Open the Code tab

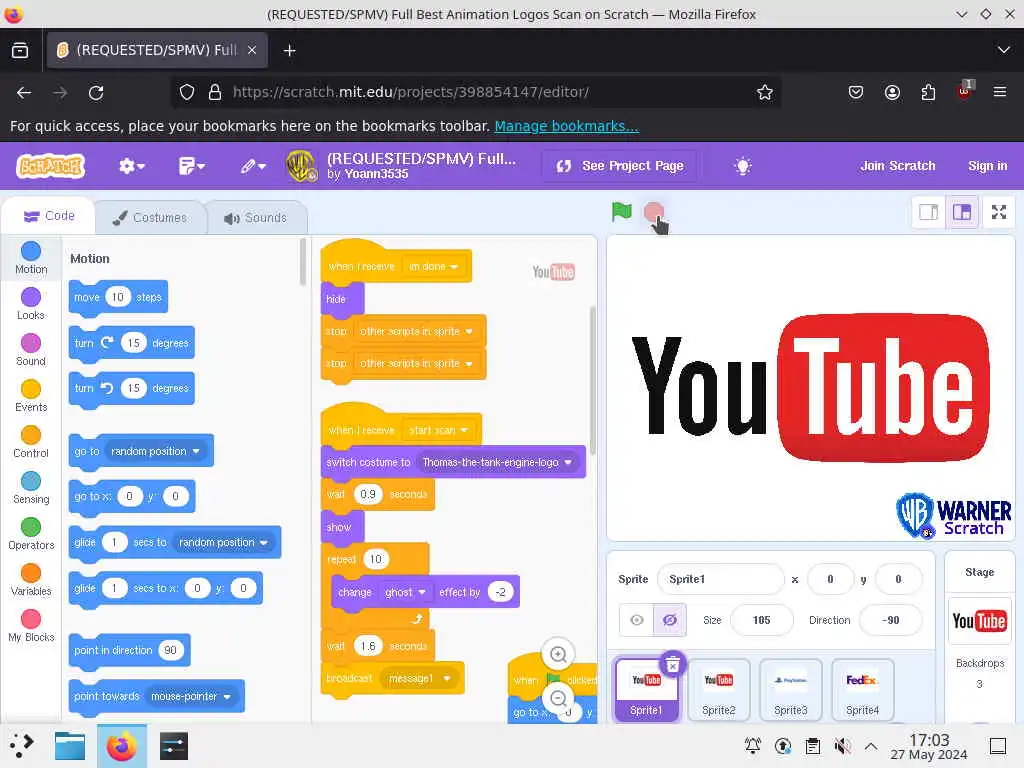[x=49, y=216]
